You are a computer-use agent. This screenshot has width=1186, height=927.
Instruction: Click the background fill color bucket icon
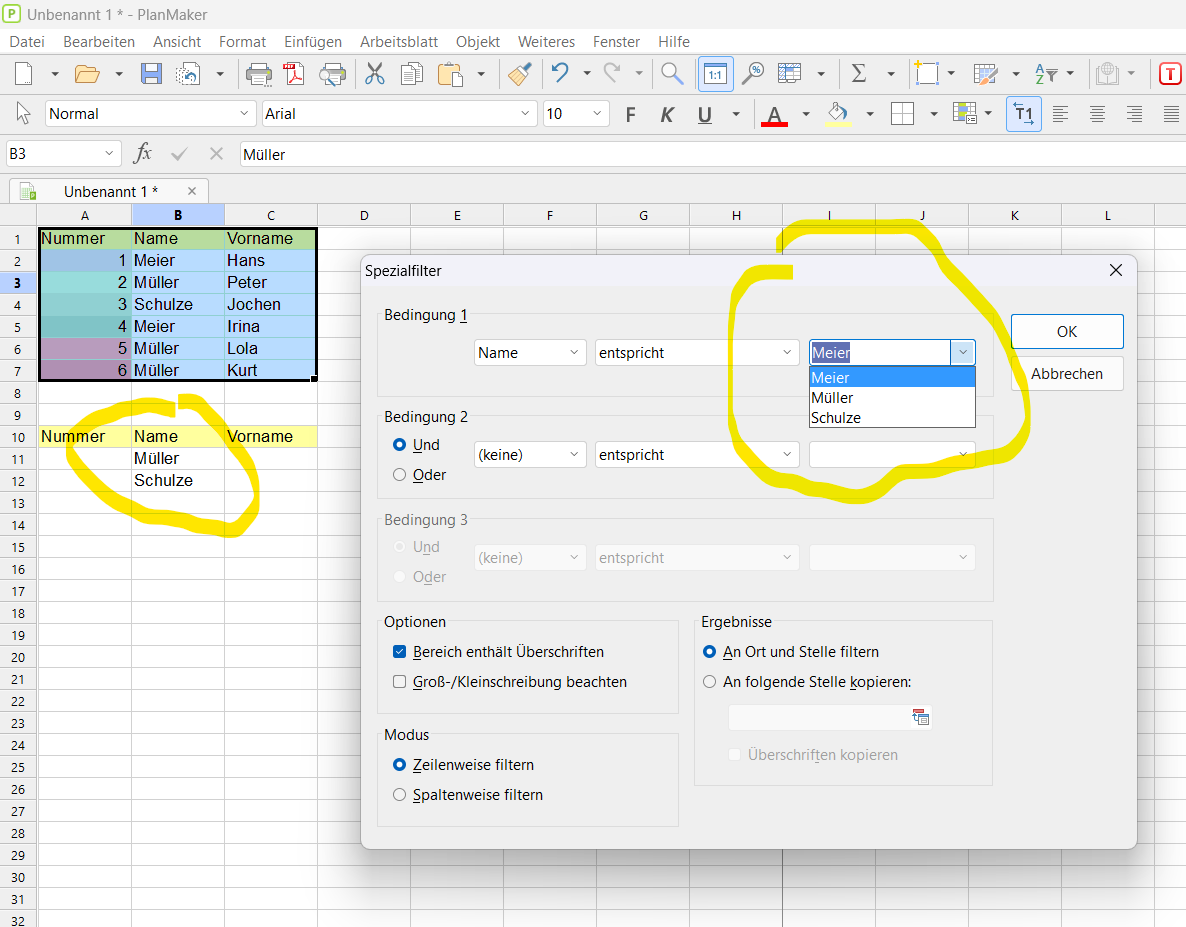coord(838,114)
